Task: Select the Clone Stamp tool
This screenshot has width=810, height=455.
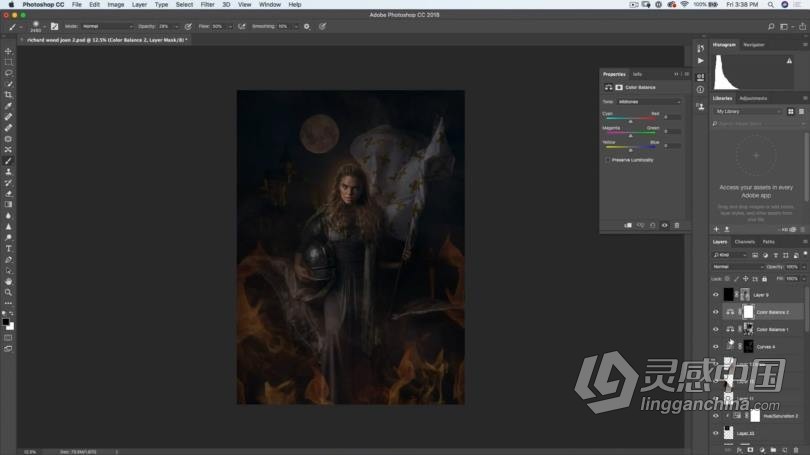Action: pyautogui.click(x=8, y=171)
